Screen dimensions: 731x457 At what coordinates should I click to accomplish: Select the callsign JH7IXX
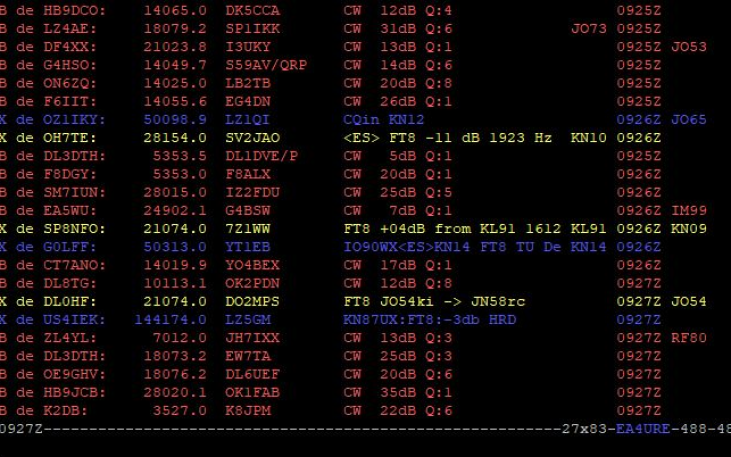coord(252,338)
